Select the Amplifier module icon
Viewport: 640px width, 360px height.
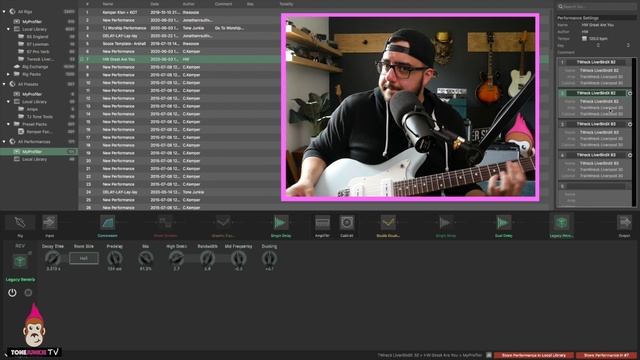322,222
